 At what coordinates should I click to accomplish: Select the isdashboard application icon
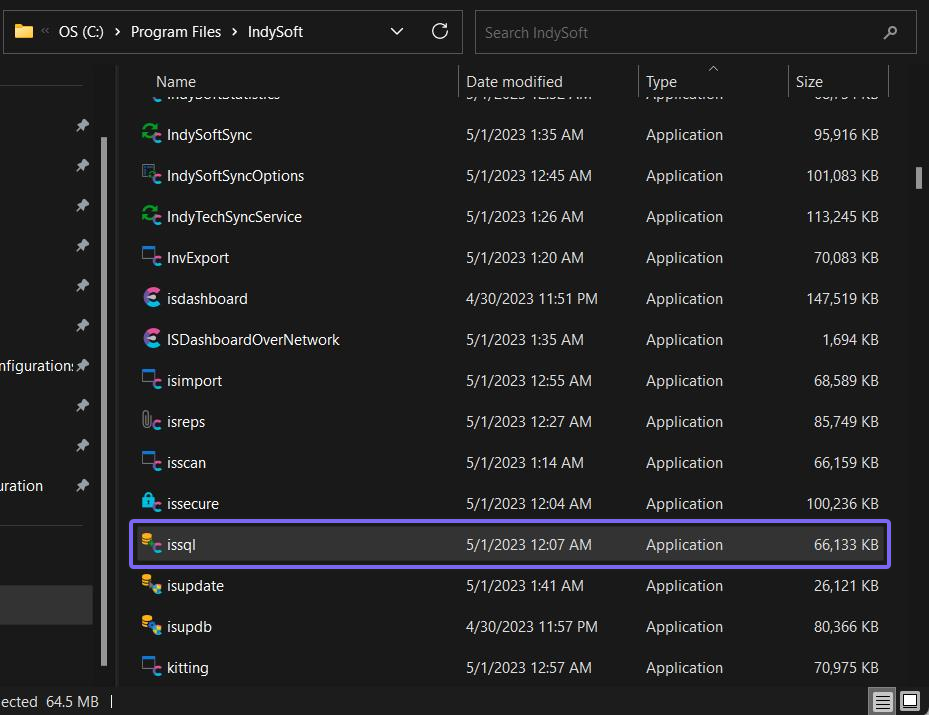[151, 298]
